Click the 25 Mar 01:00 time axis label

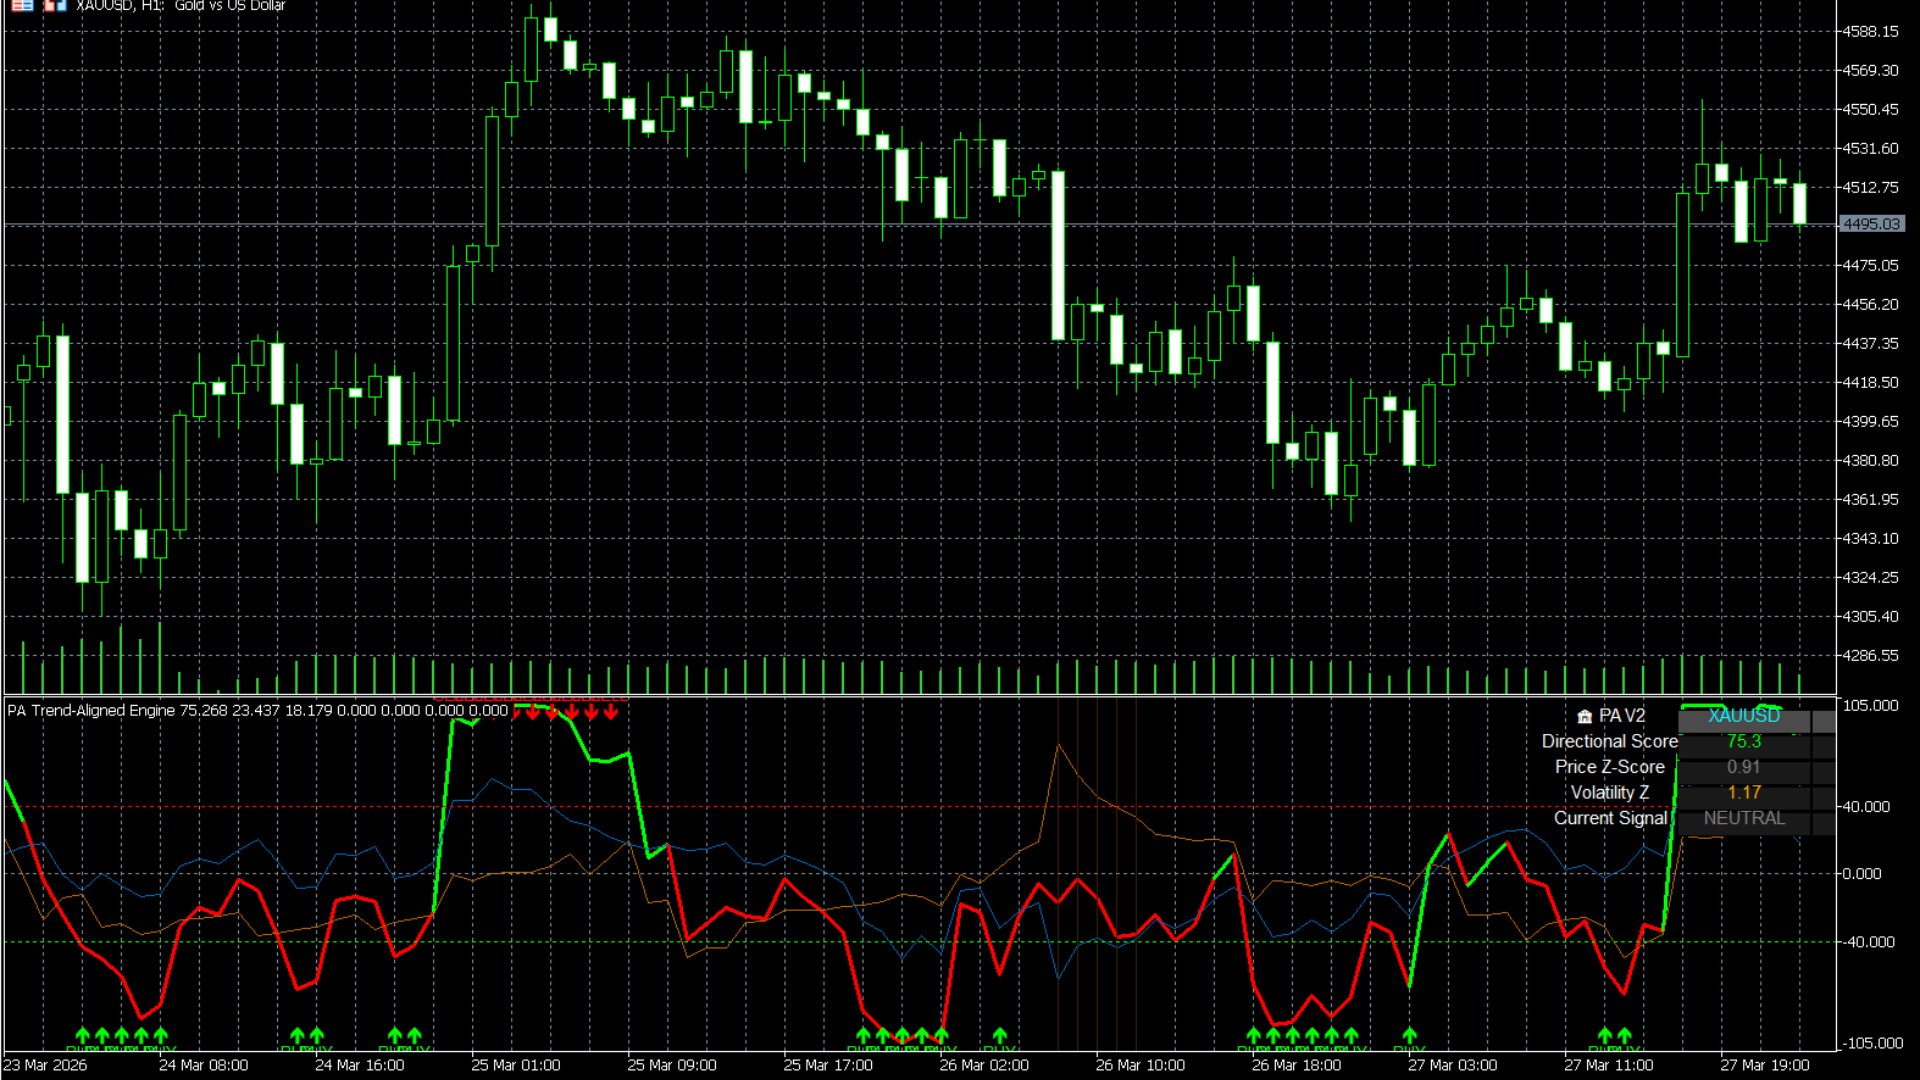click(x=515, y=1065)
